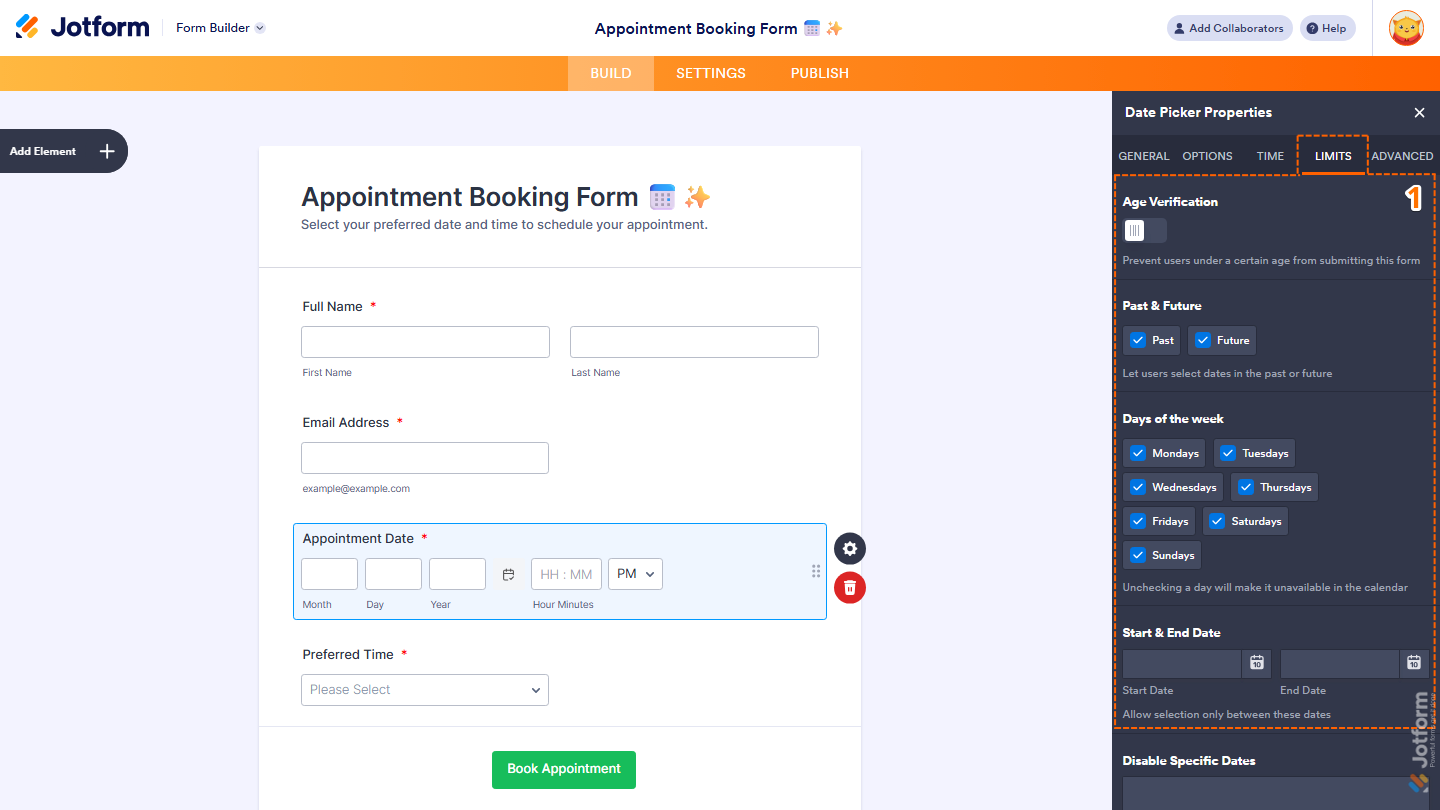Click the Full Name field label

[x=333, y=307]
